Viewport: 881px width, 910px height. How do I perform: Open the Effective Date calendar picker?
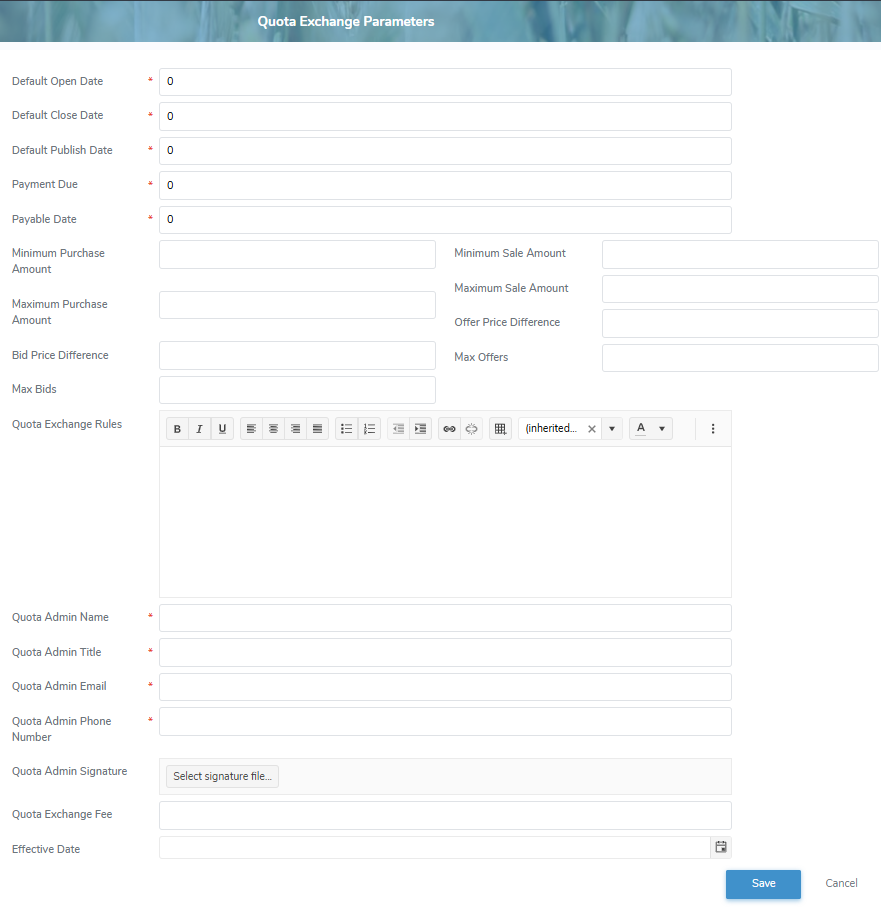point(720,846)
